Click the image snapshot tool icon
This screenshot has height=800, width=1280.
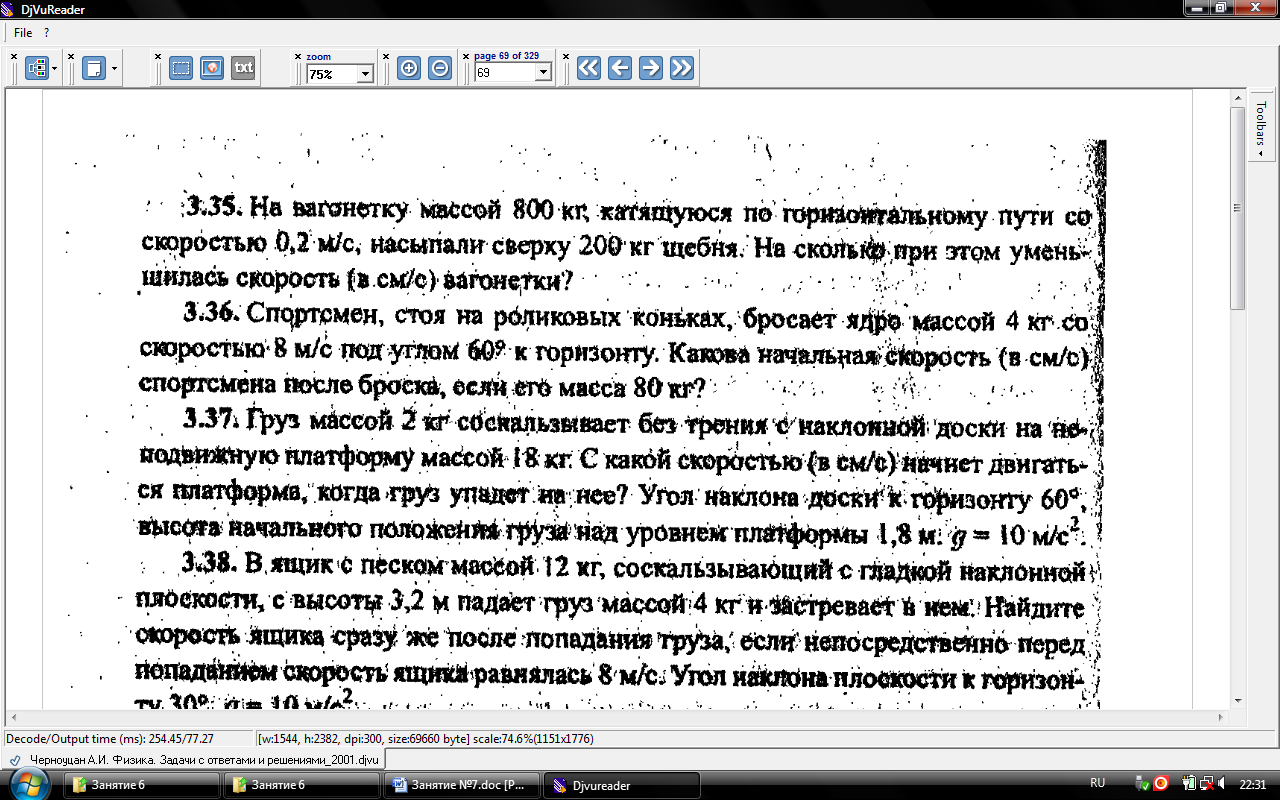(211, 68)
